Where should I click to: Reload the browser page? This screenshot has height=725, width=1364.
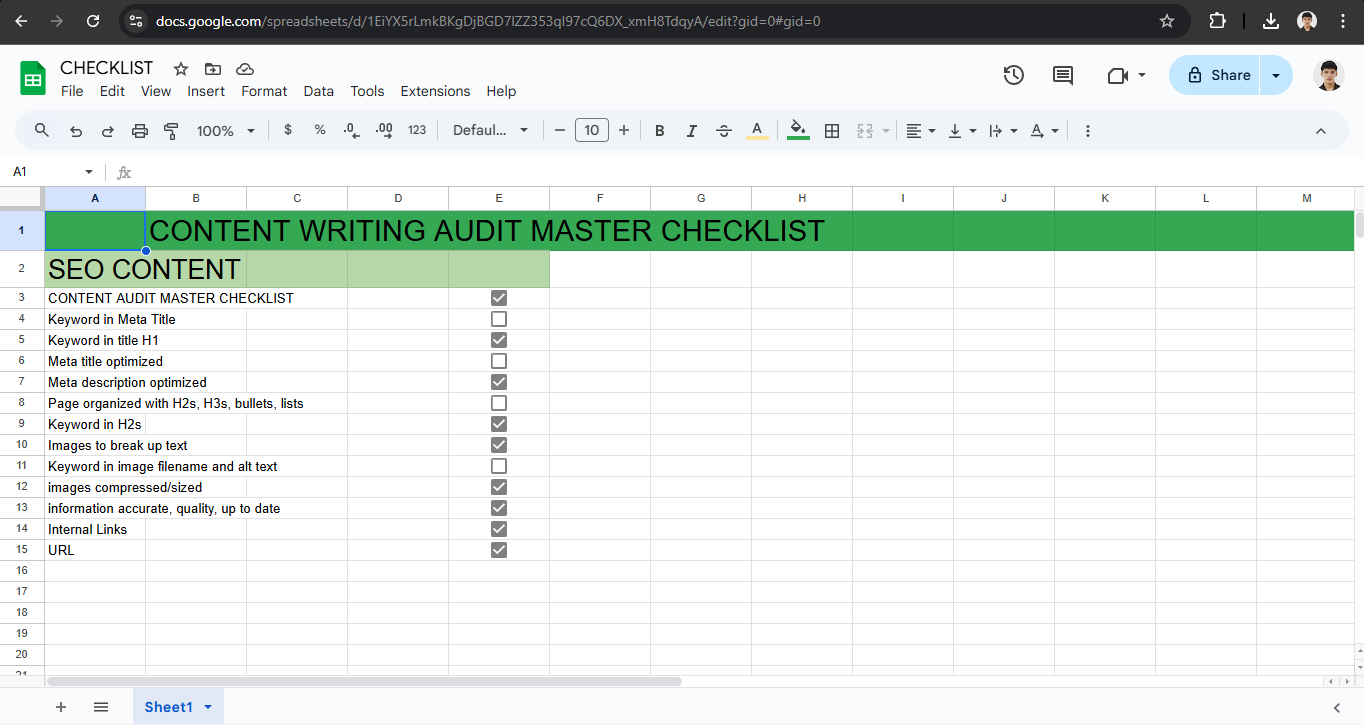[93, 21]
